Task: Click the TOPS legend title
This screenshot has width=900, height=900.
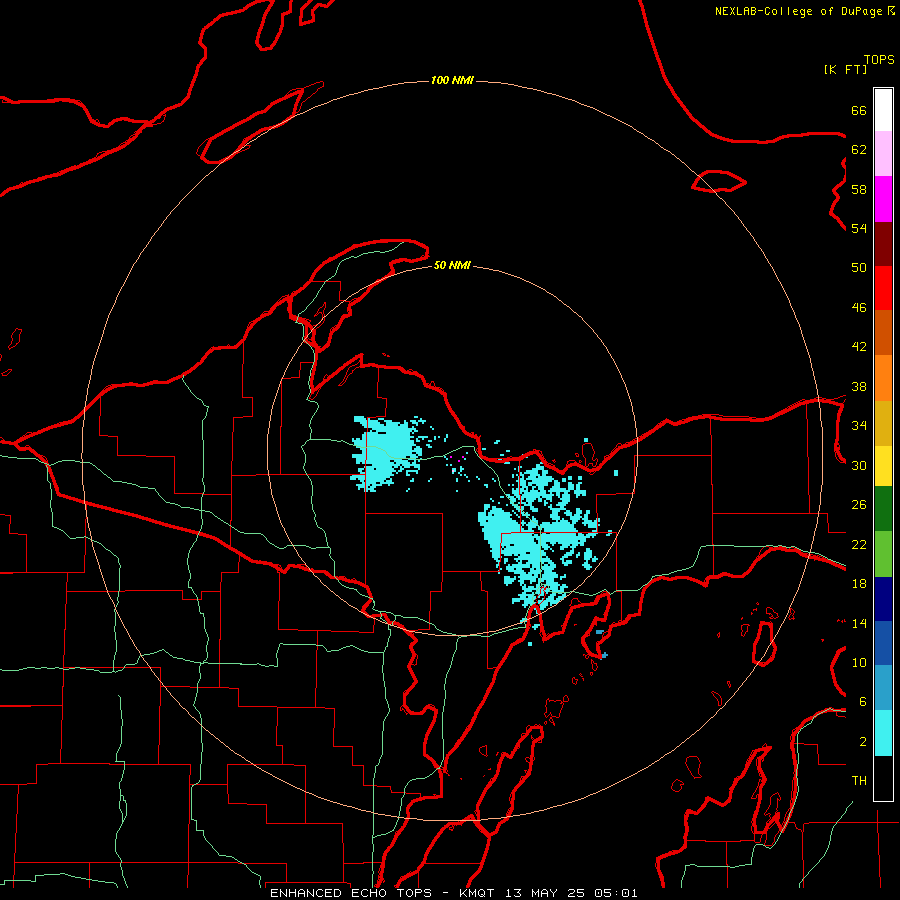Action: click(879, 60)
